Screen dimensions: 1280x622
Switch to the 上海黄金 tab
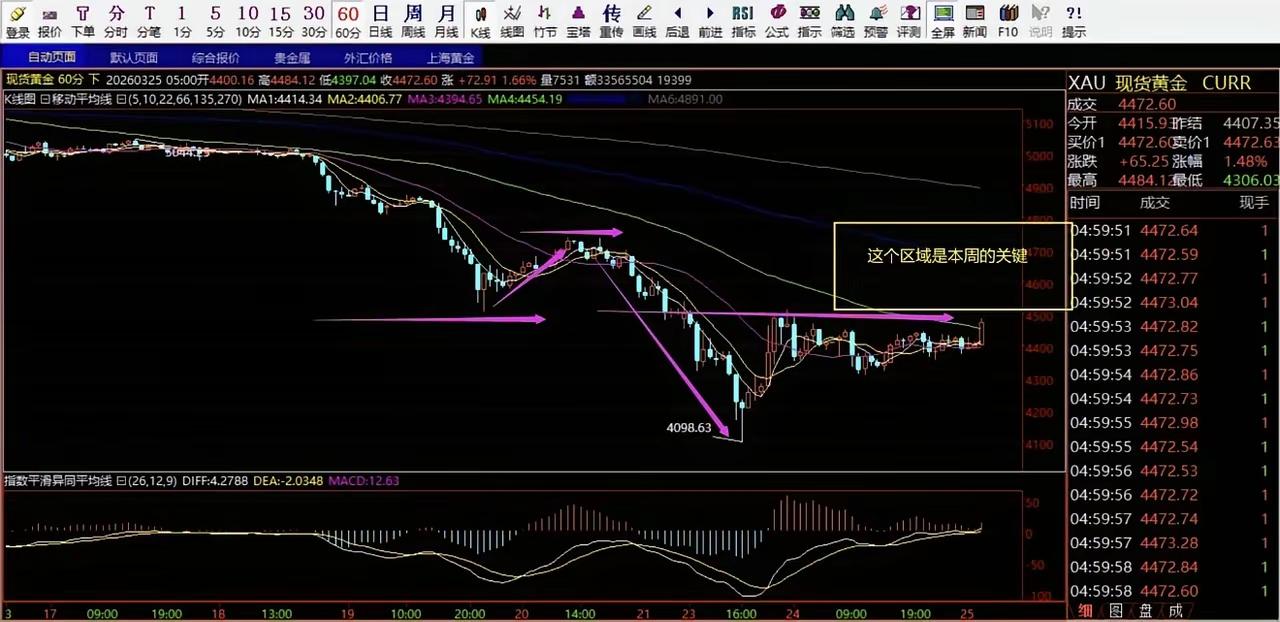click(x=450, y=58)
